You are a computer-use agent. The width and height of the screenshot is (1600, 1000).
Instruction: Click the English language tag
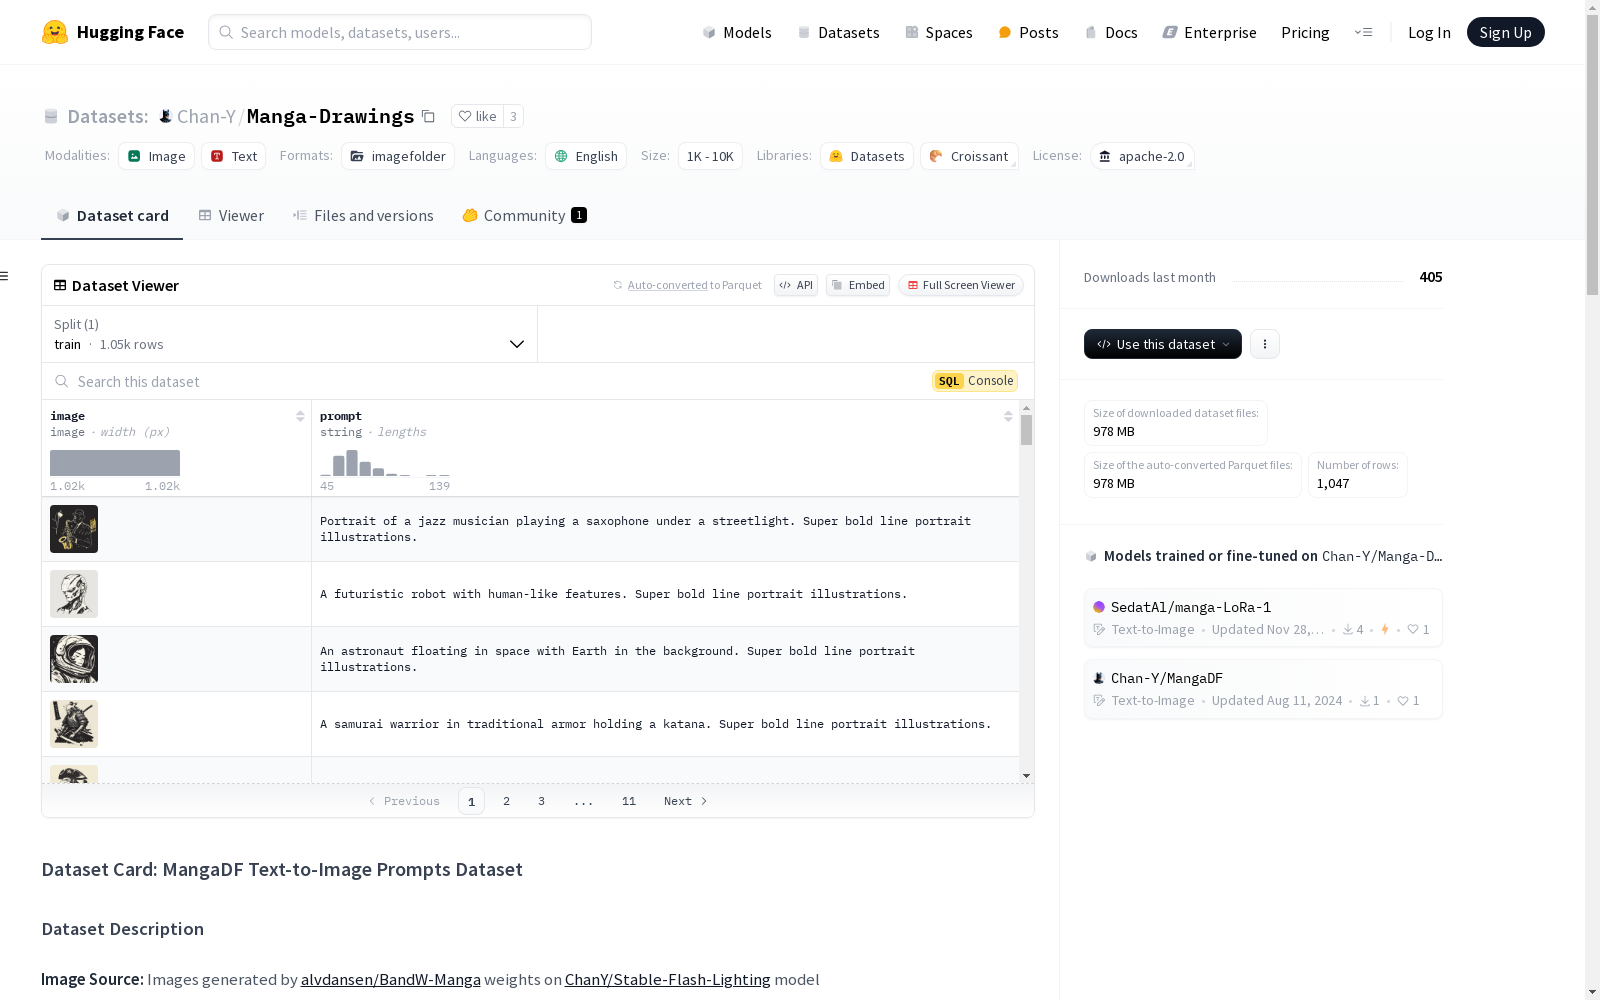point(586,156)
